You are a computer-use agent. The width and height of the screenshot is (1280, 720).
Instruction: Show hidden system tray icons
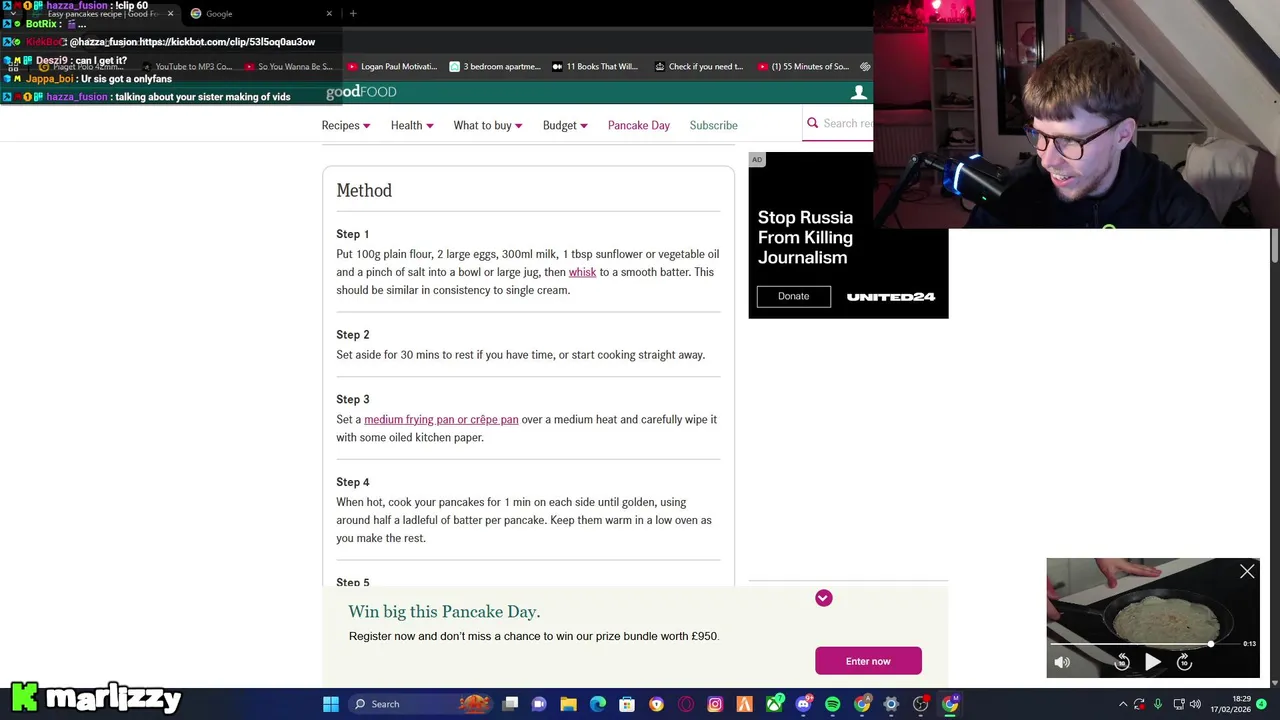[x=1122, y=704]
